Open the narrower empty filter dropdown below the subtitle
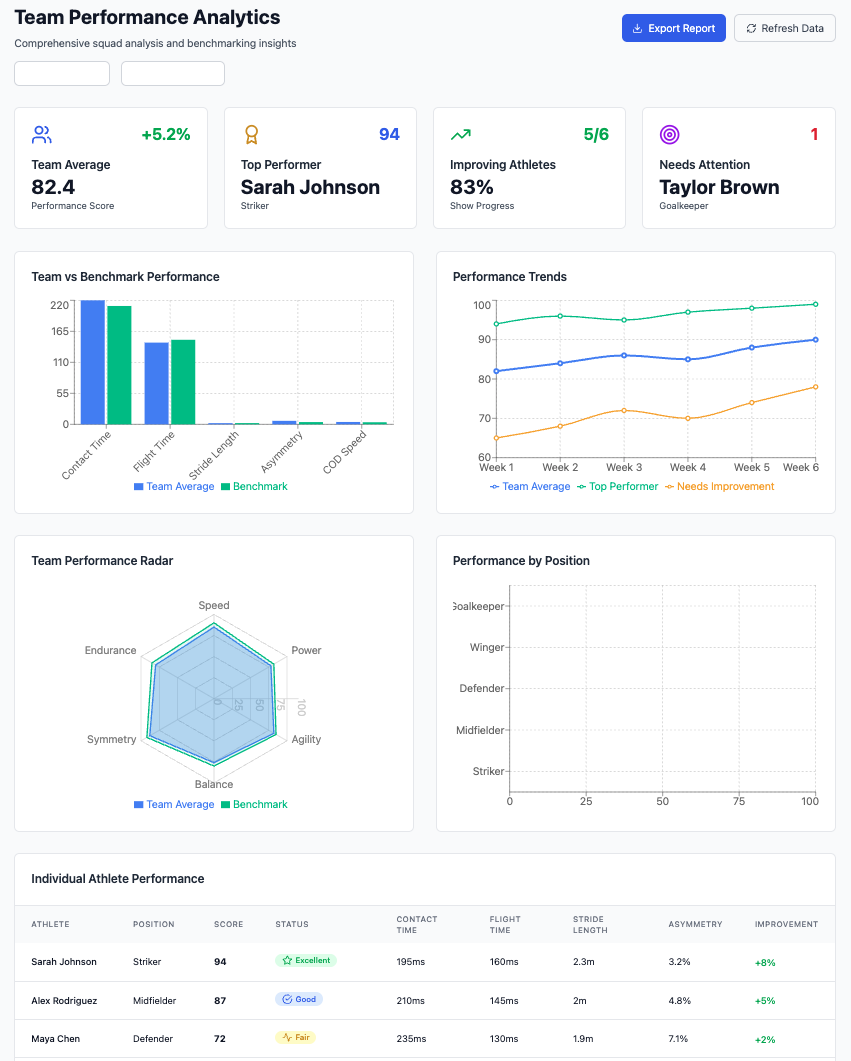The image size is (851, 1061). coord(62,74)
